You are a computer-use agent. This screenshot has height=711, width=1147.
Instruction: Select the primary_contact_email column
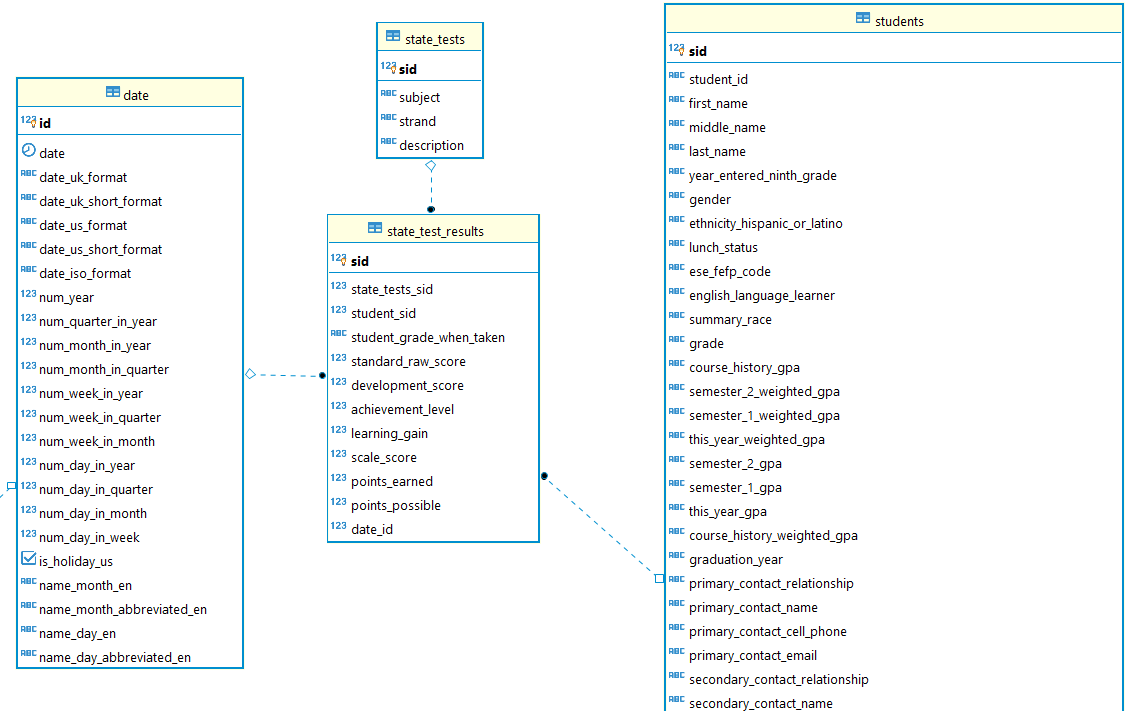(x=753, y=655)
